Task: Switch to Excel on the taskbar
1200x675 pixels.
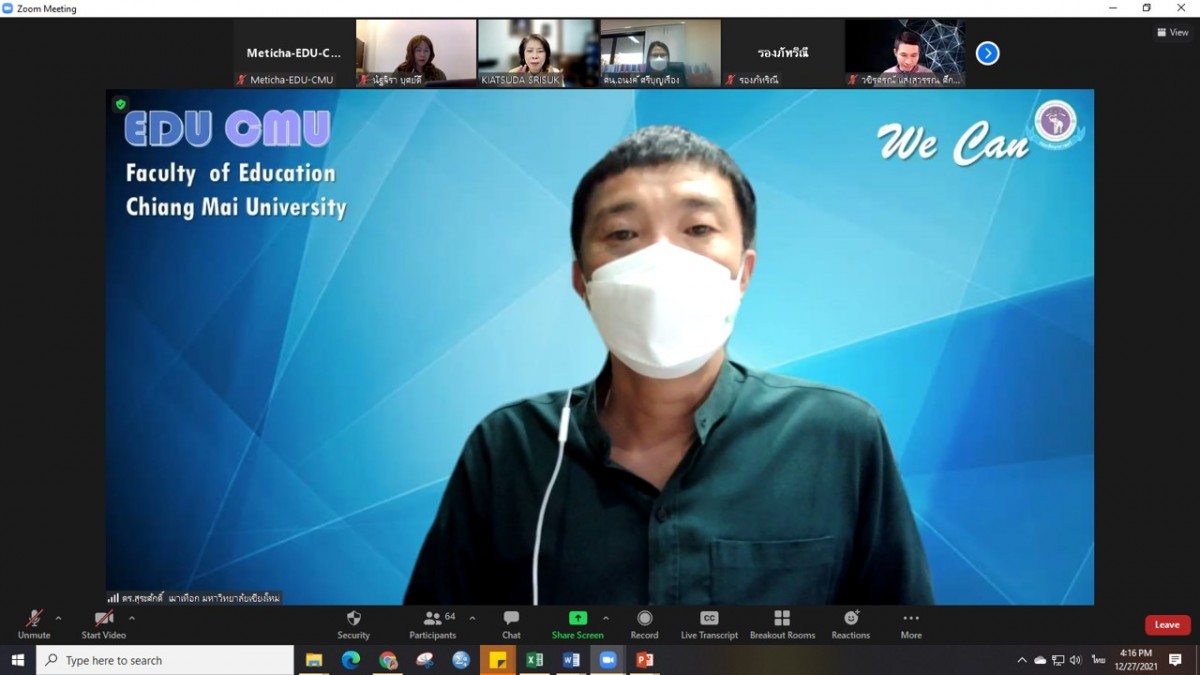Action: [534, 660]
